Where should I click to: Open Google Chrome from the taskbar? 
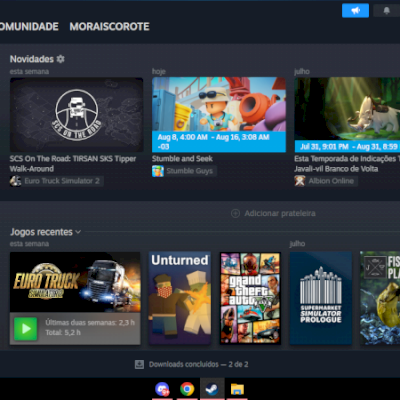(x=187, y=389)
